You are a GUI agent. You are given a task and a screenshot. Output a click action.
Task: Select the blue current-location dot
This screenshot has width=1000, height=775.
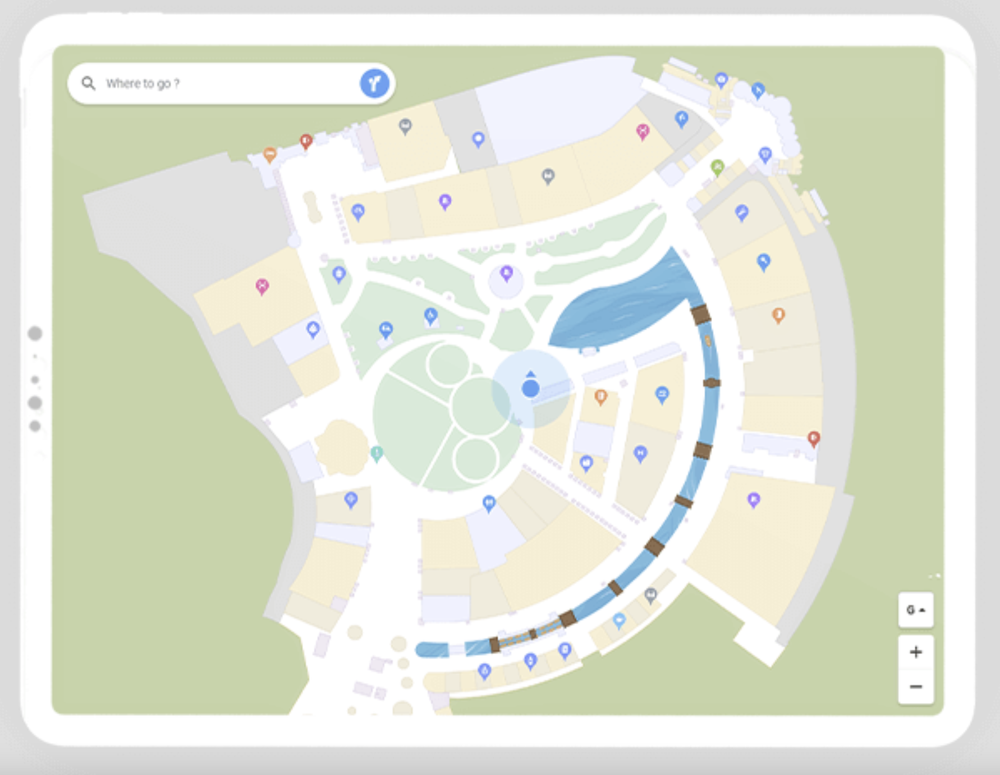click(x=531, y=388)
